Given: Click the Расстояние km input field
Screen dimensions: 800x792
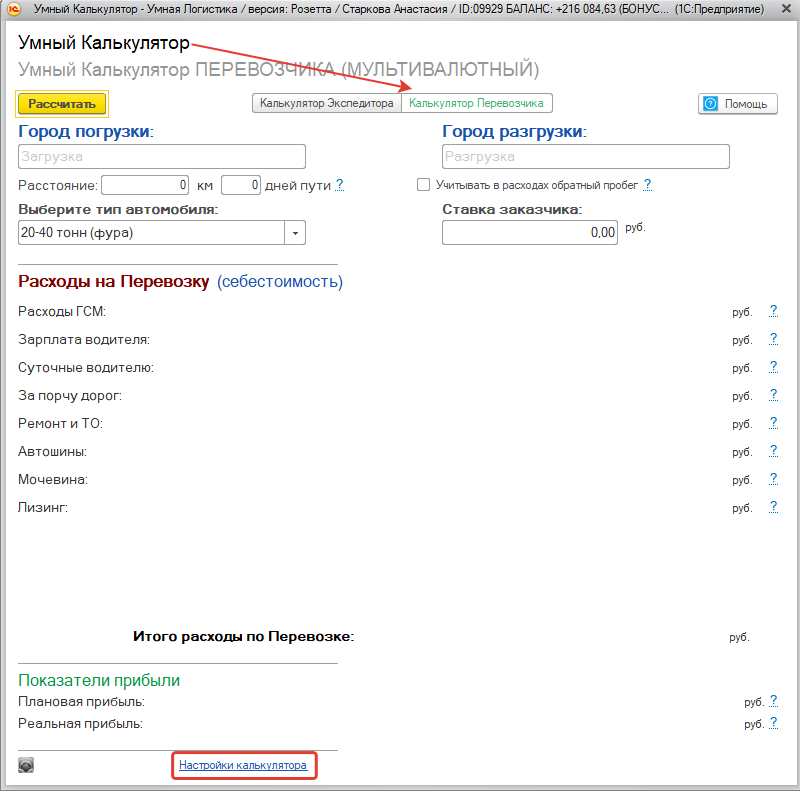Looking at the screenshot, I should [145, 185].
